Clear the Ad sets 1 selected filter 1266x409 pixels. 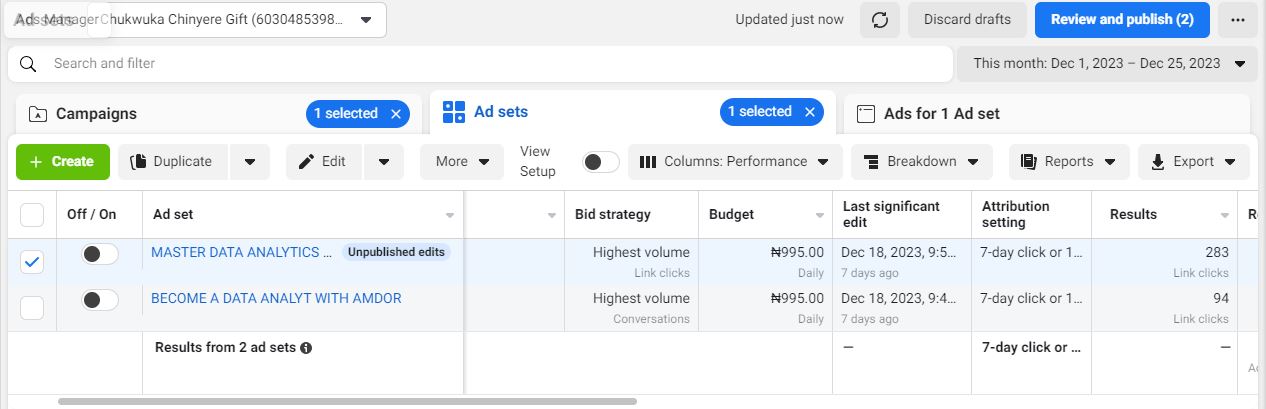(x=810, y=112)
